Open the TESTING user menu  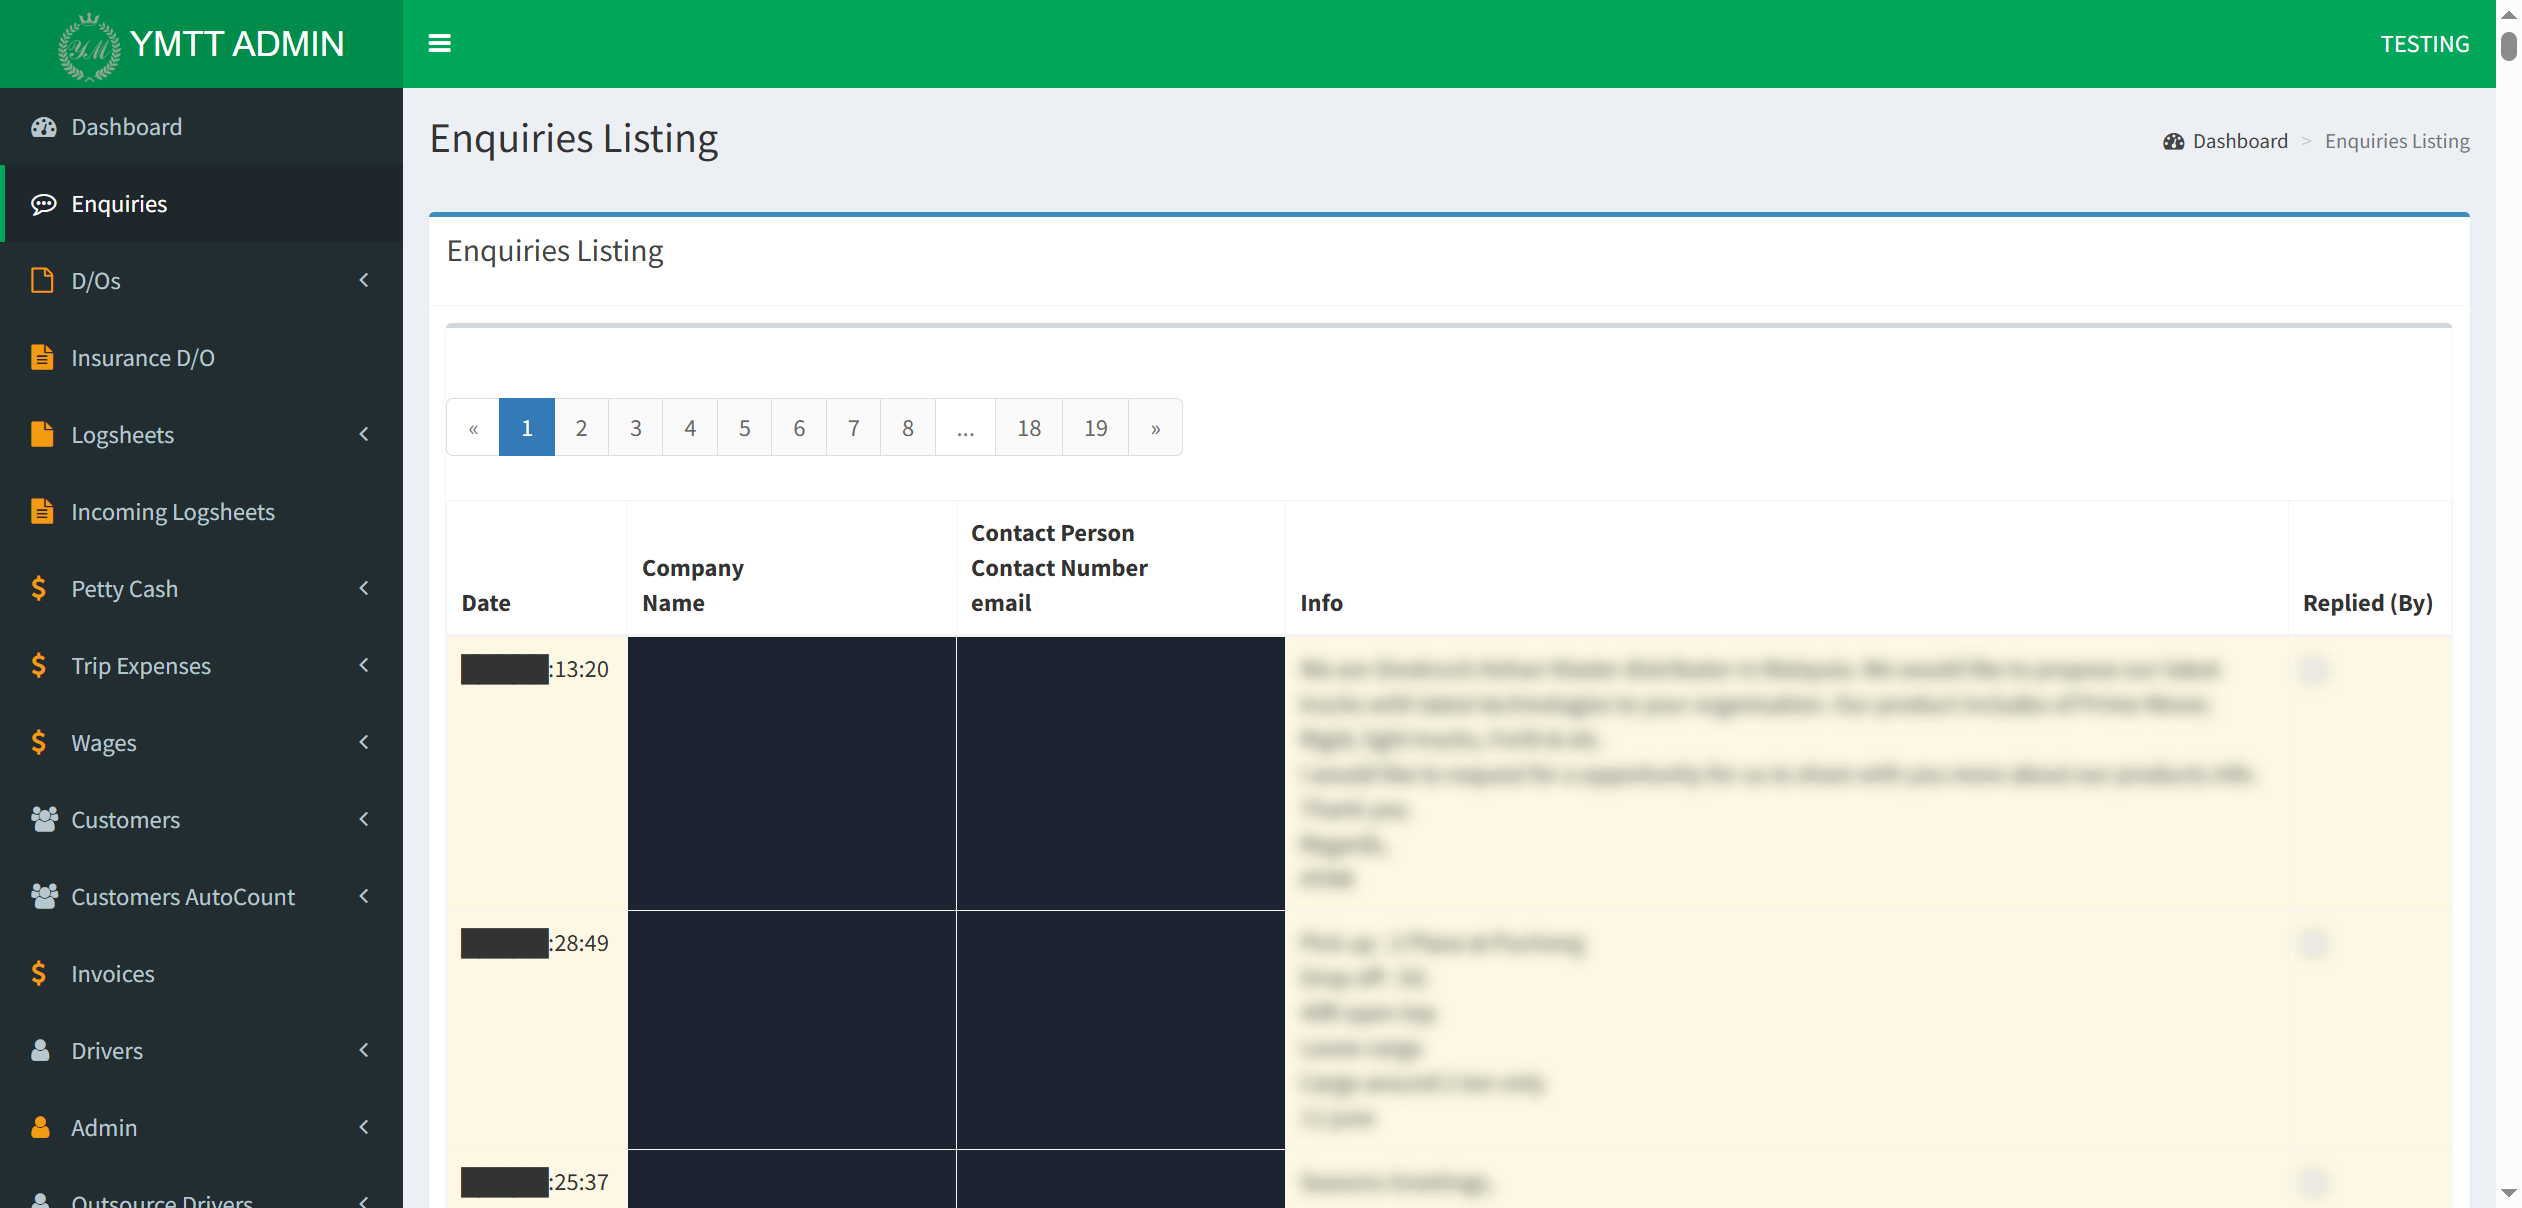pos(2424,44)
